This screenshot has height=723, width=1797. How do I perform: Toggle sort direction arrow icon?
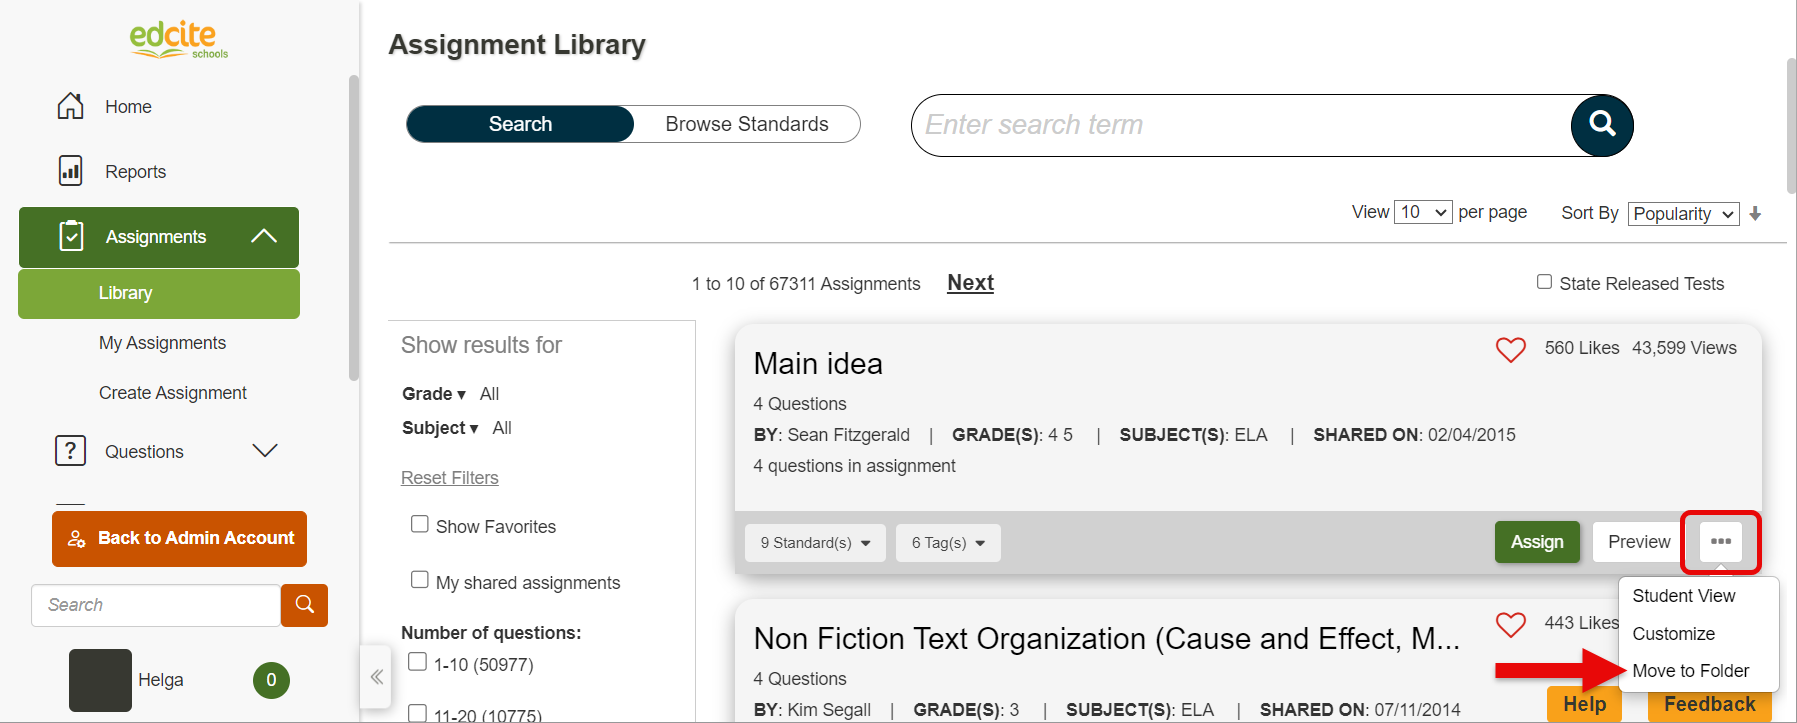[x=1755, y=214]
